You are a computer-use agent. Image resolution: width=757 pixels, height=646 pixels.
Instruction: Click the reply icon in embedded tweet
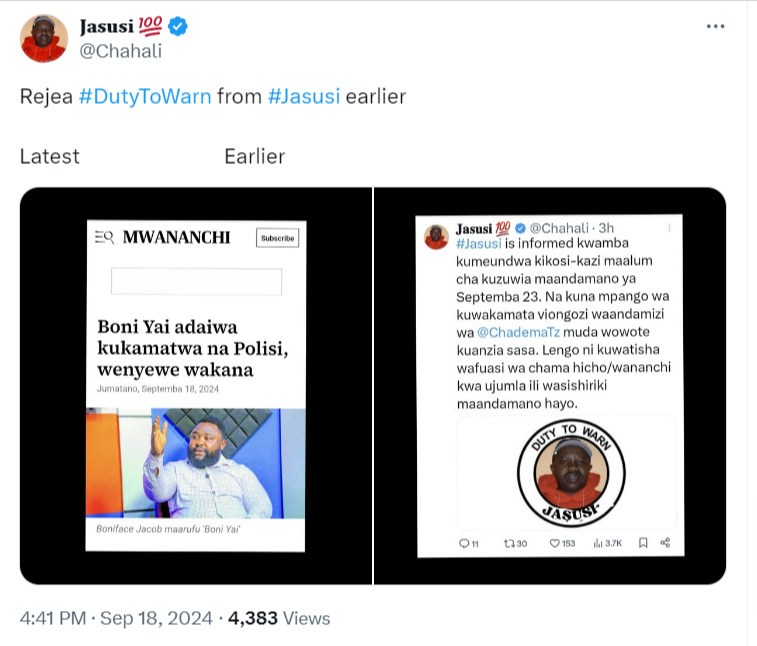click(x=464, y=544)
